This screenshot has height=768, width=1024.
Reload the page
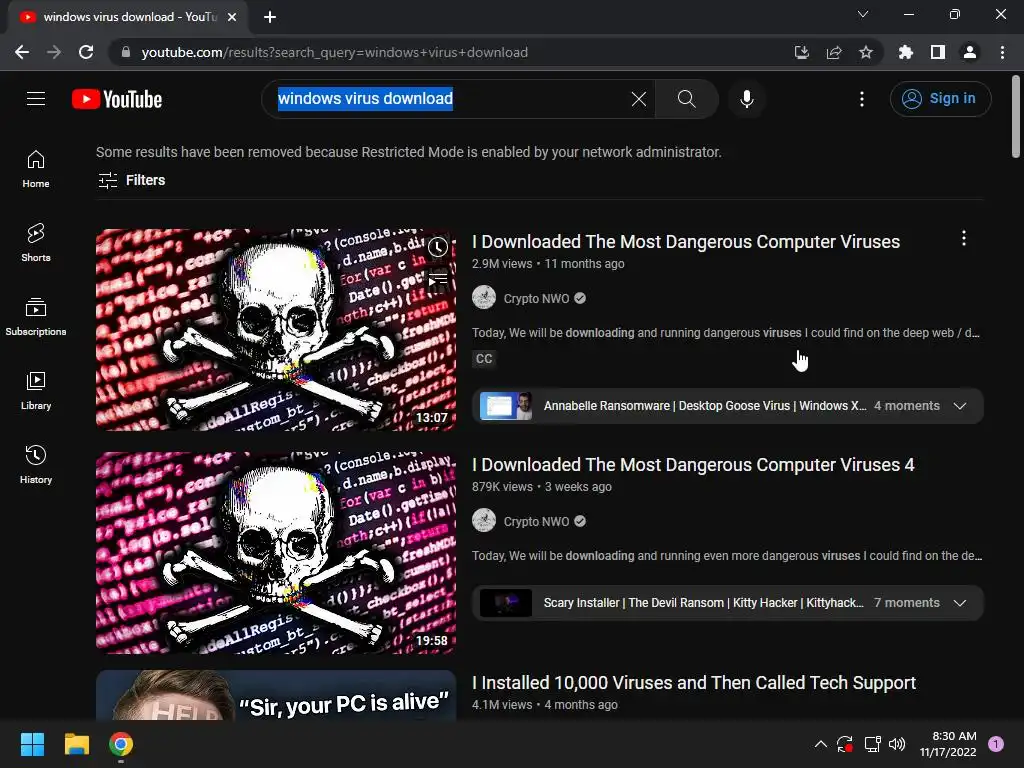tap(86, 52)
